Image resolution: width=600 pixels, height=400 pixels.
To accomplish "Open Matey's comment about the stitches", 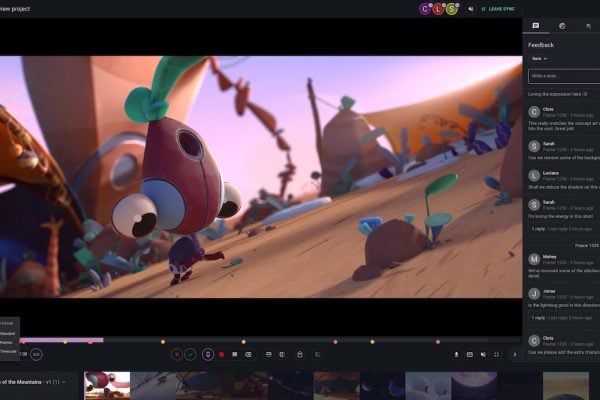I will (563, 266).
